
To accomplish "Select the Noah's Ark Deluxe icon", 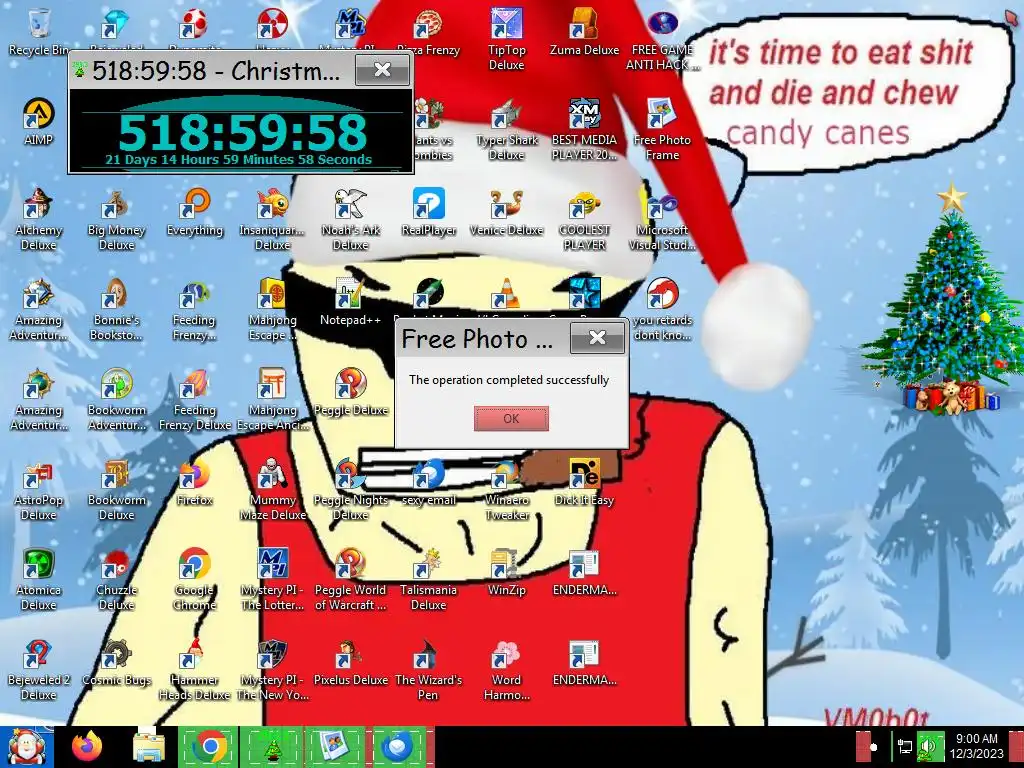I will (351, 219).
